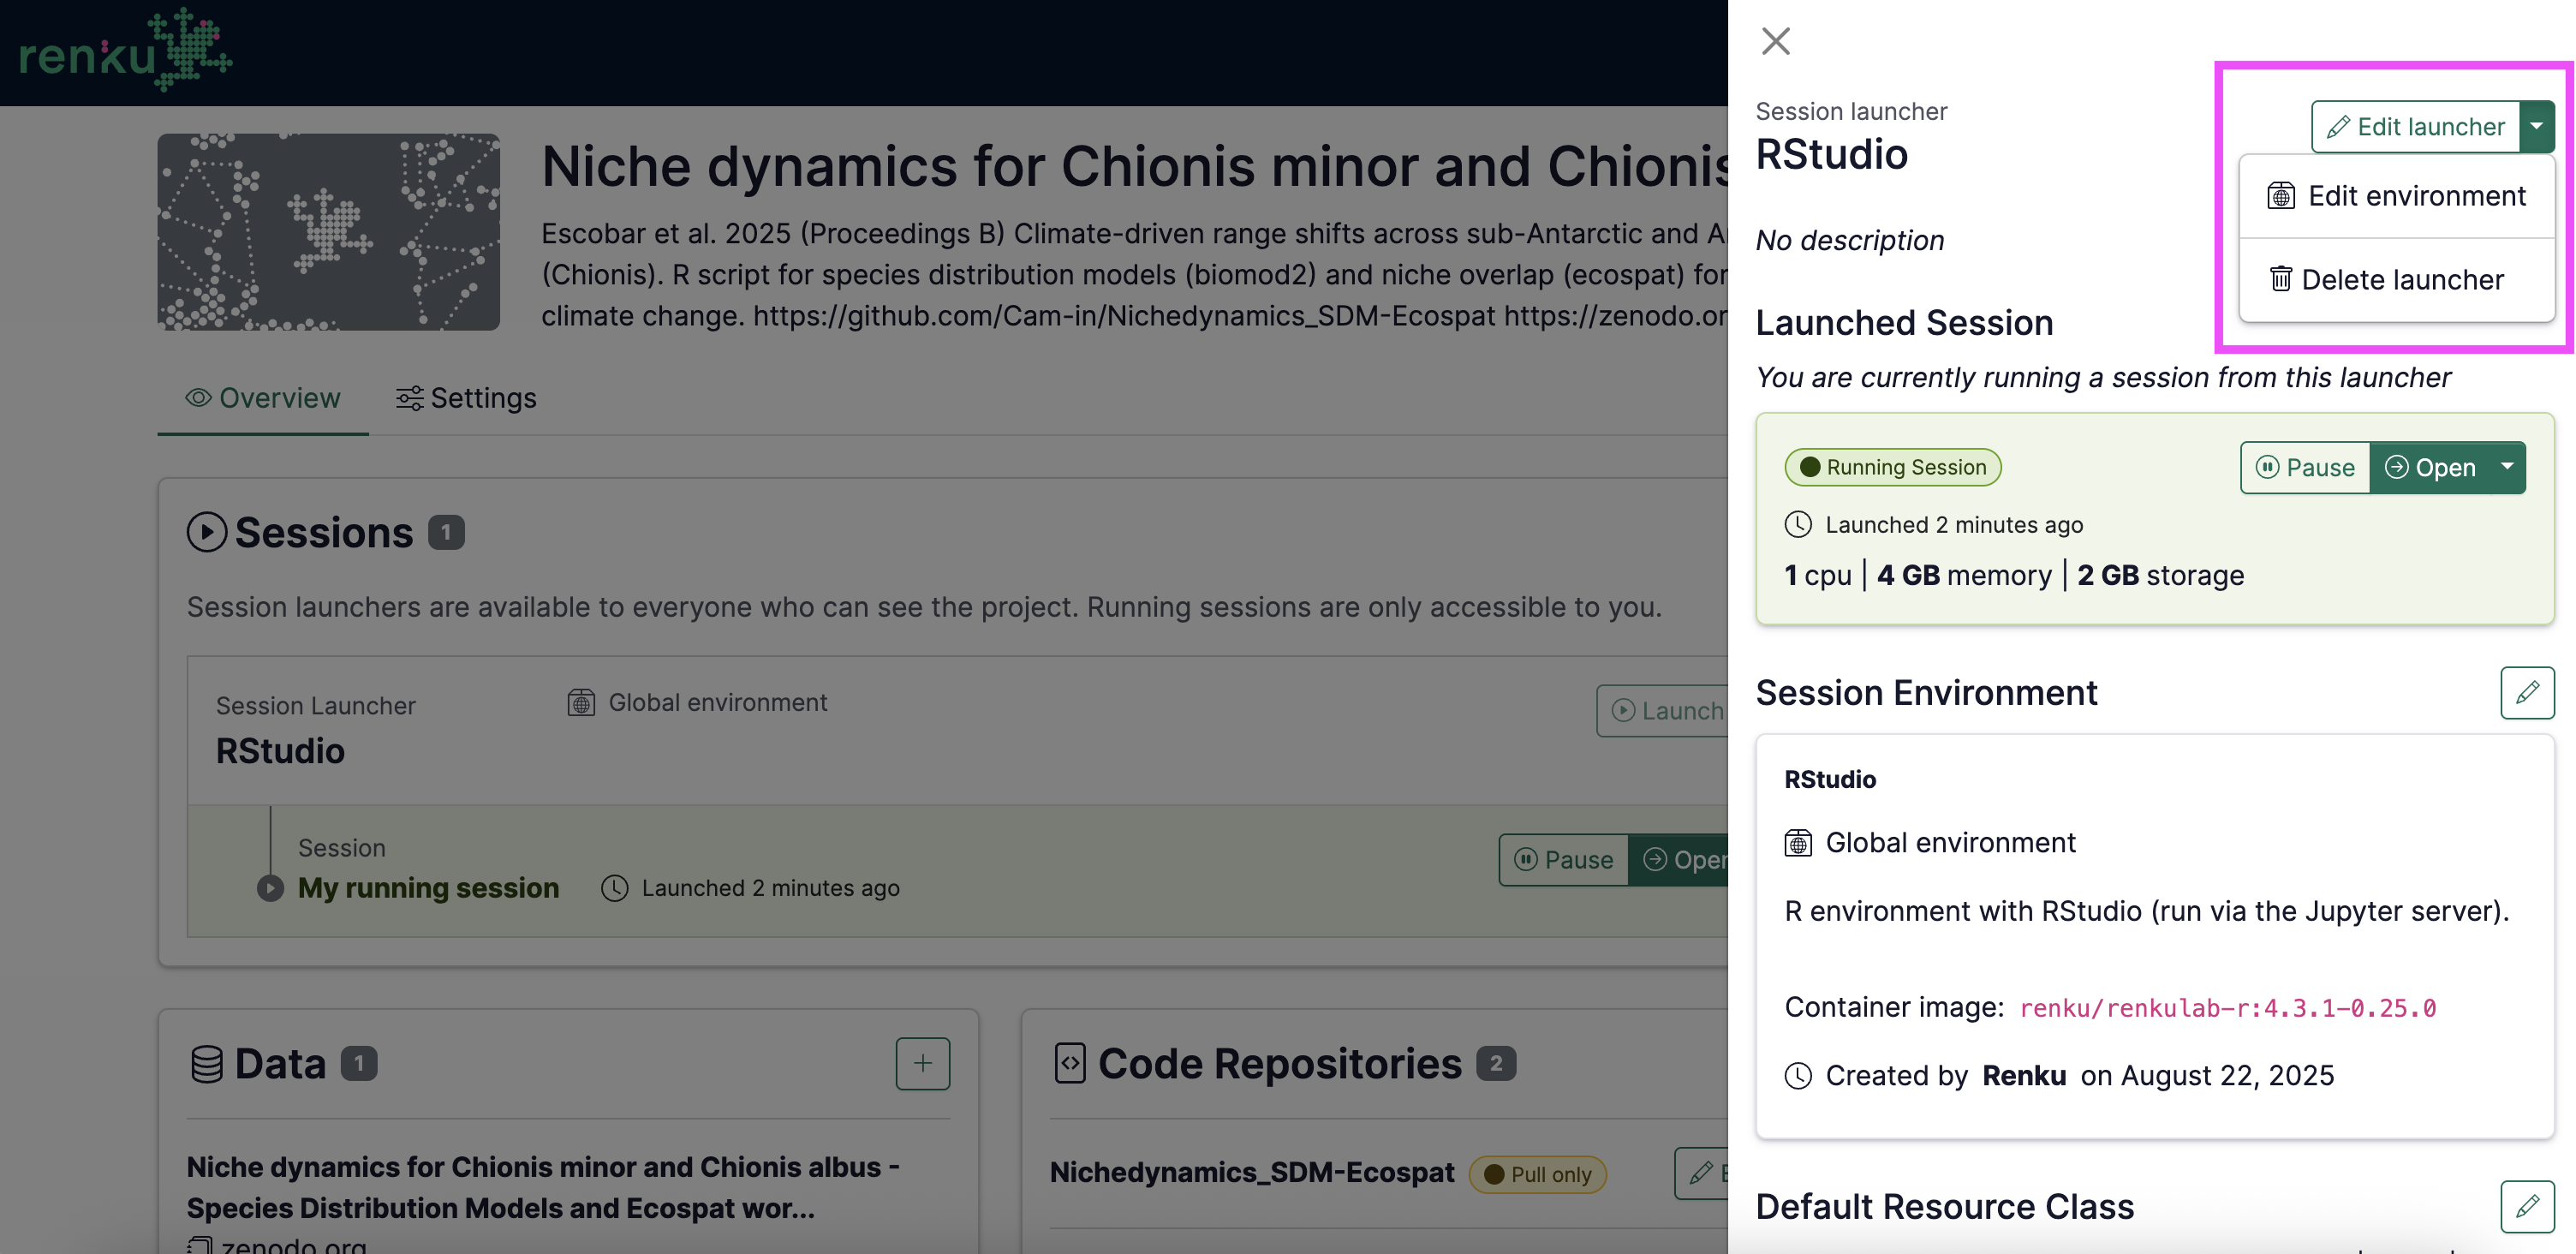Screen dimensions: 2576x1254
Task: Switch to the Settings tab
Action: coord(466,398)
